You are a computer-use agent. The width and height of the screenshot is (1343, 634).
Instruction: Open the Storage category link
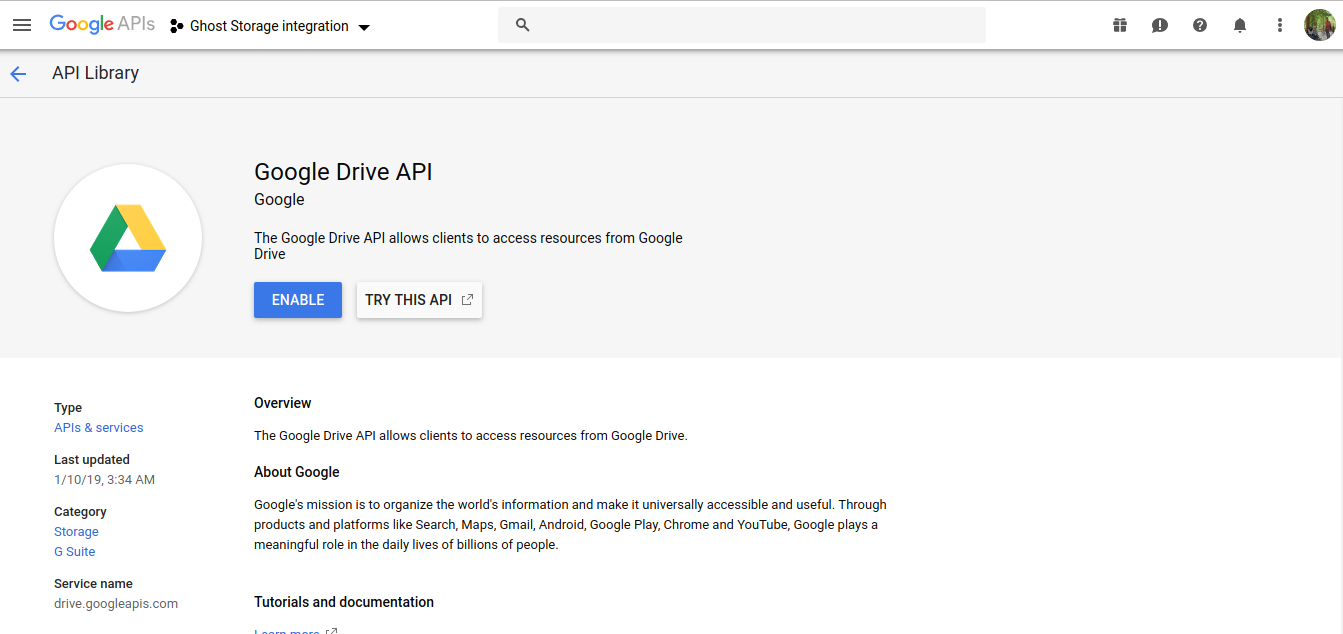click(76, 532)
